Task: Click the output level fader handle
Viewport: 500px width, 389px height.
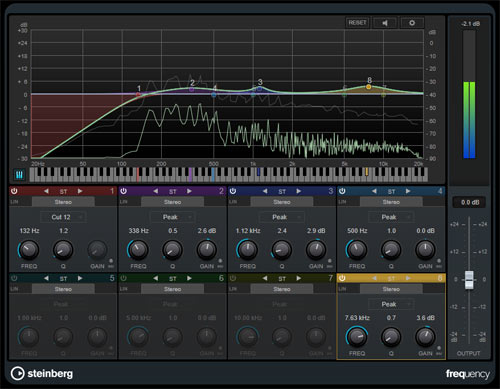Action: (469, 279)
